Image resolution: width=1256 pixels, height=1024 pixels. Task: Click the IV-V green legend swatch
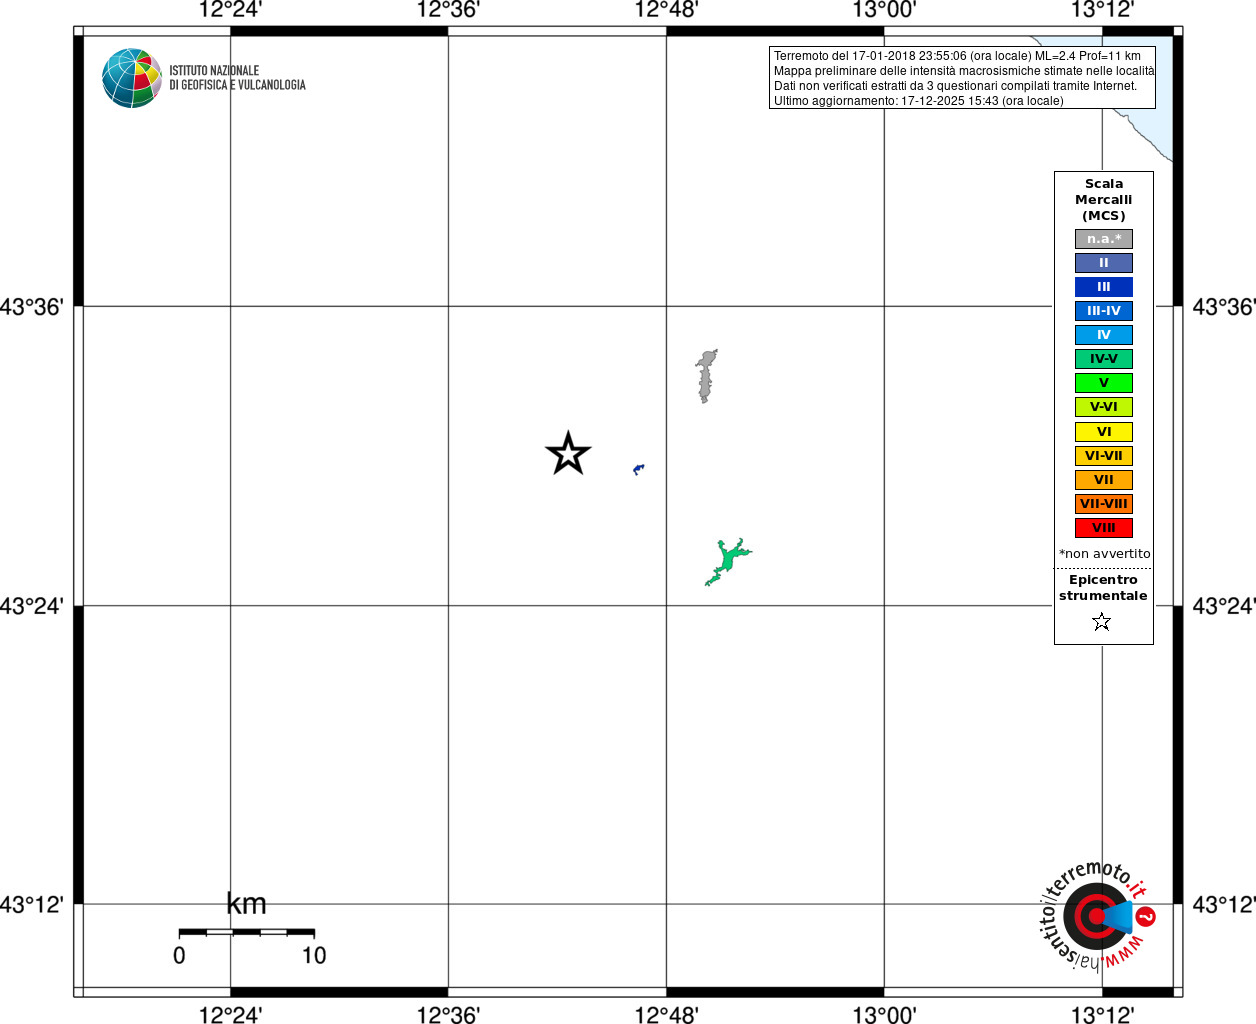click(1104, 359)
